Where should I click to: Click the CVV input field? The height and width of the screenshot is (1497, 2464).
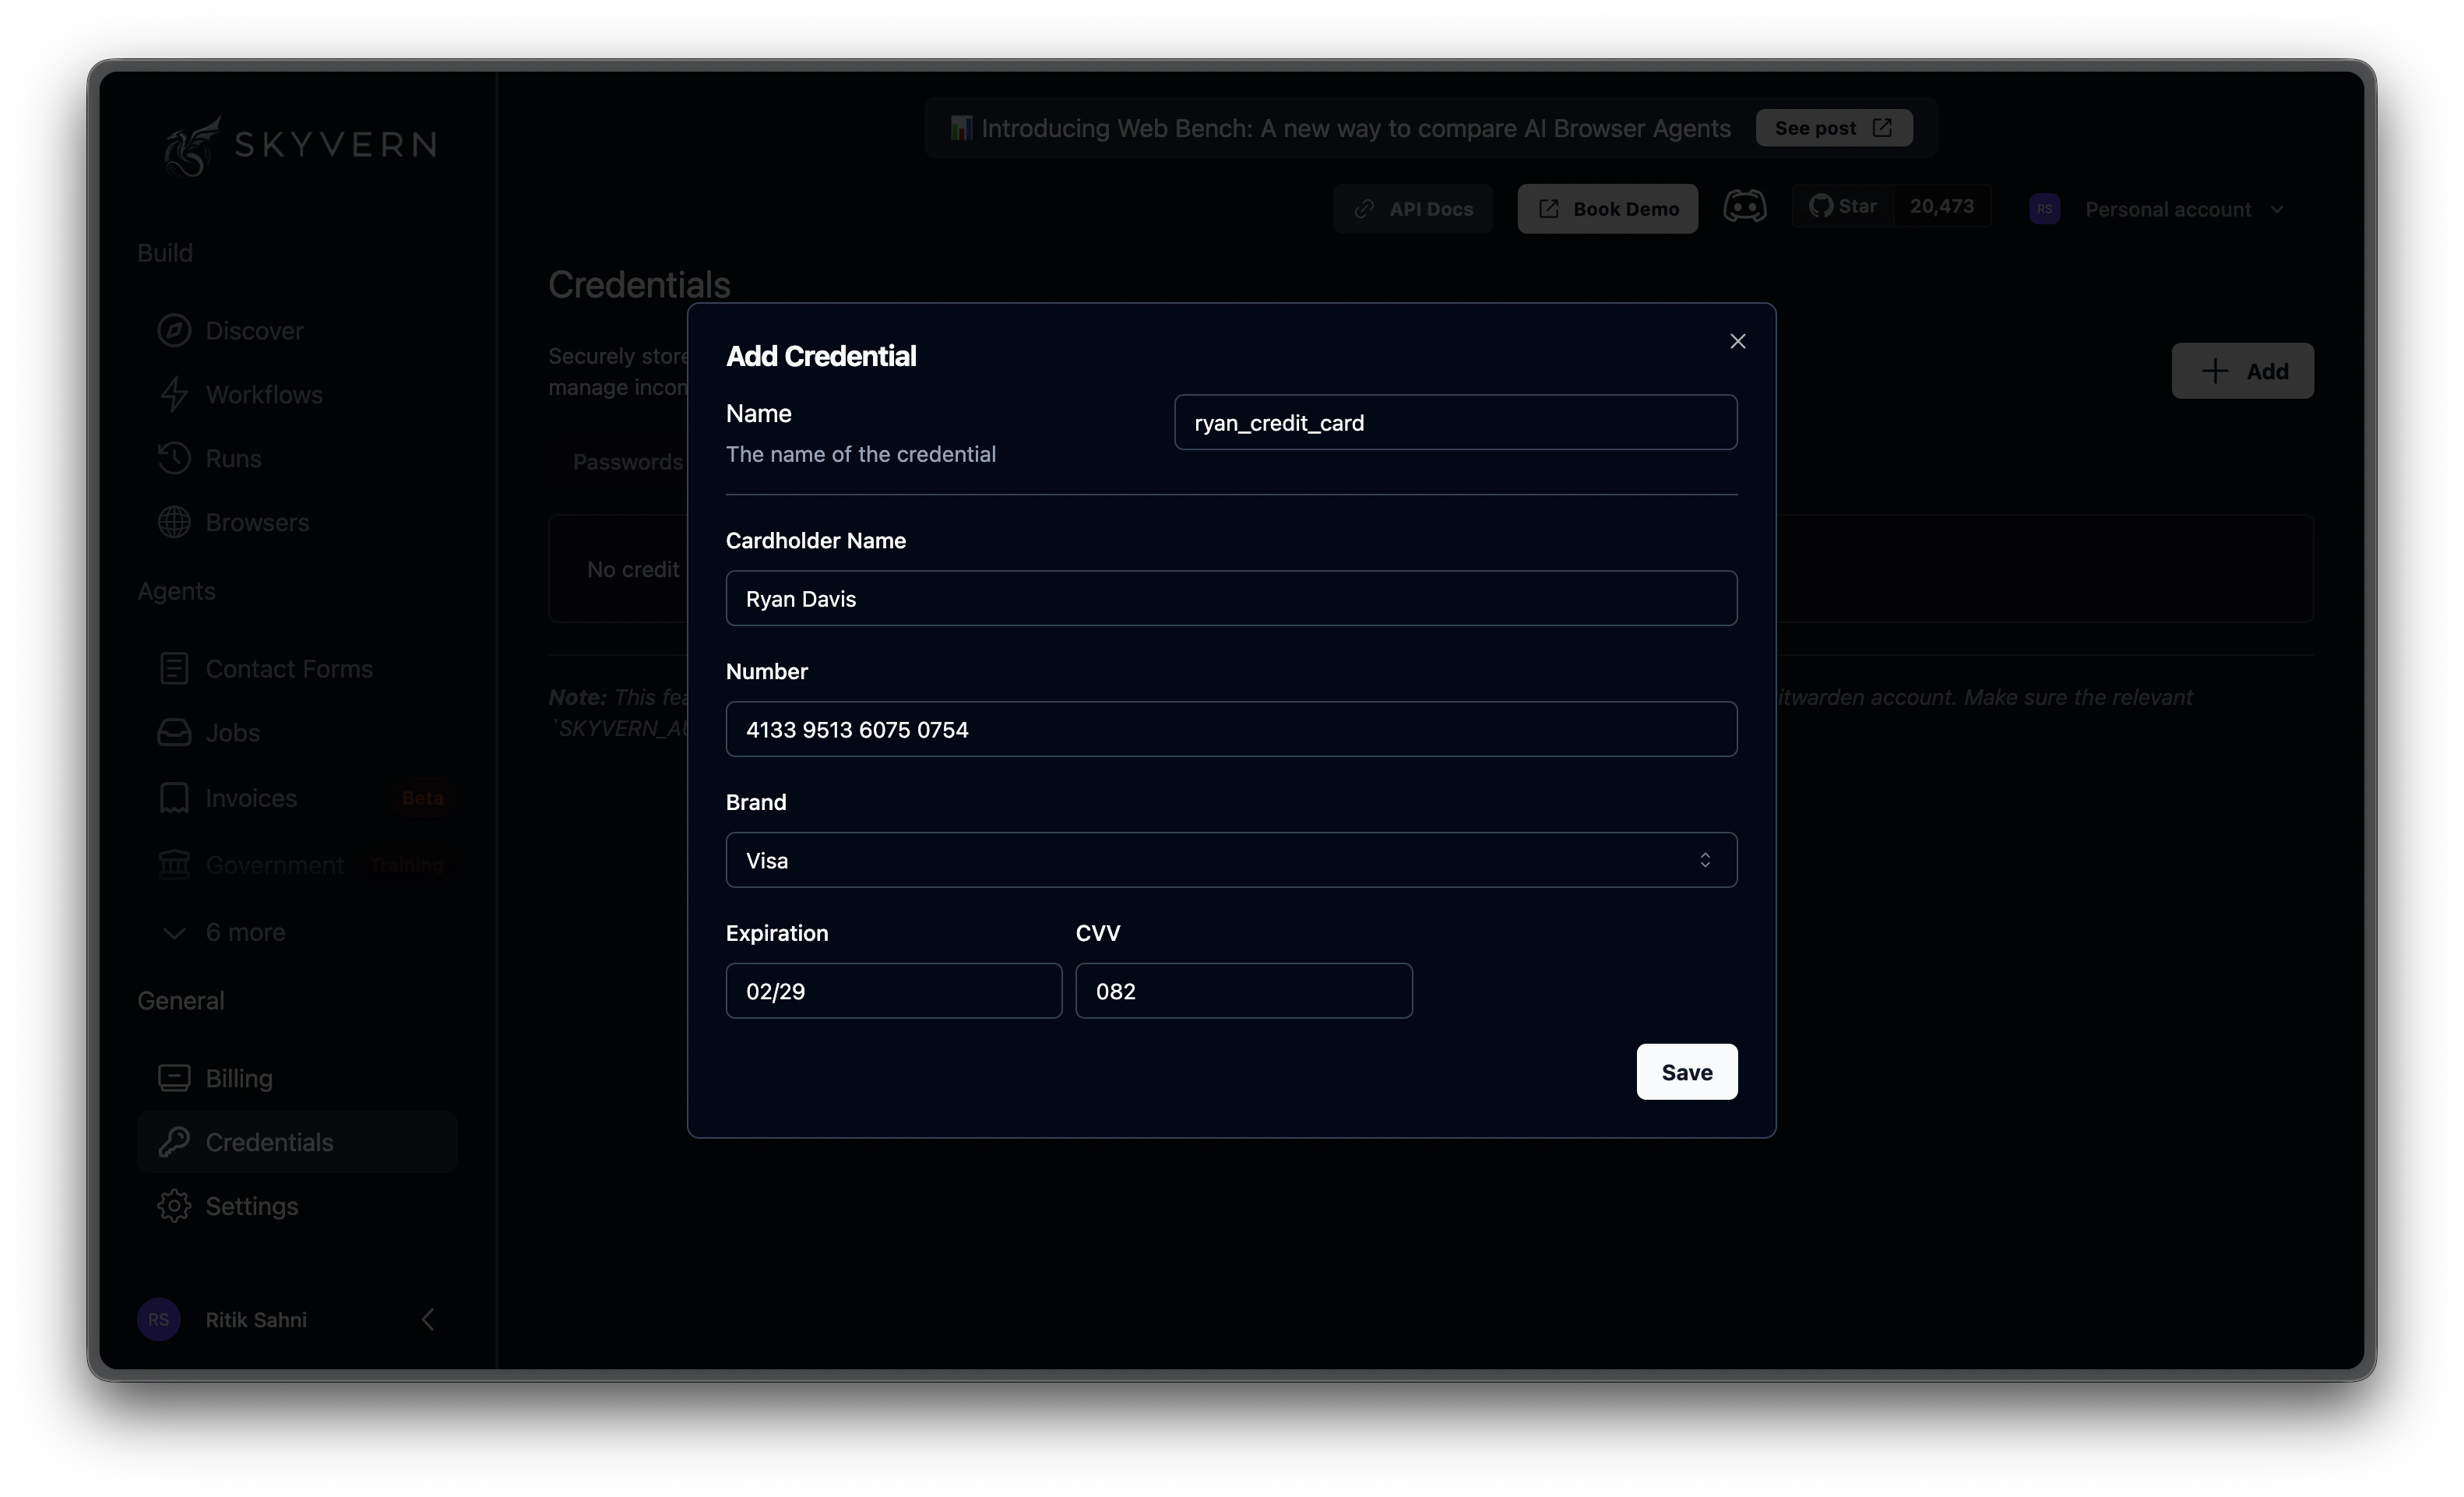point(1243,990)
